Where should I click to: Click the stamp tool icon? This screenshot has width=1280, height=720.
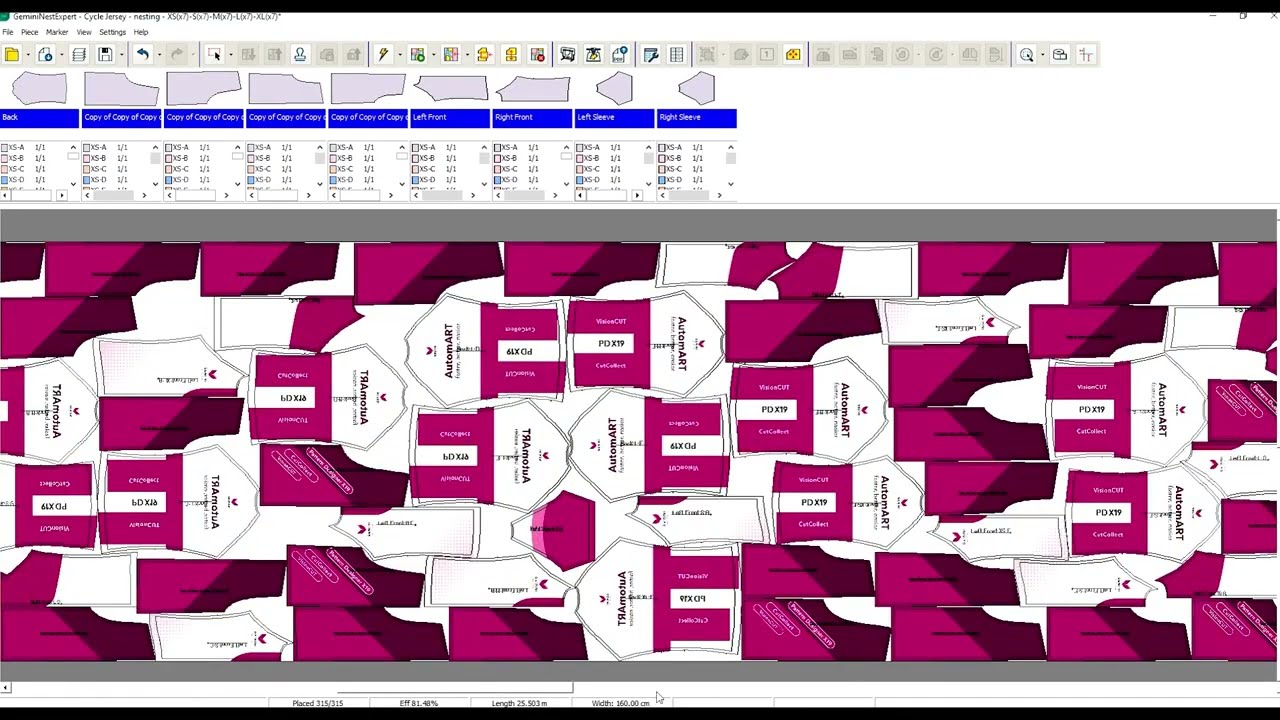click(300, 55)
